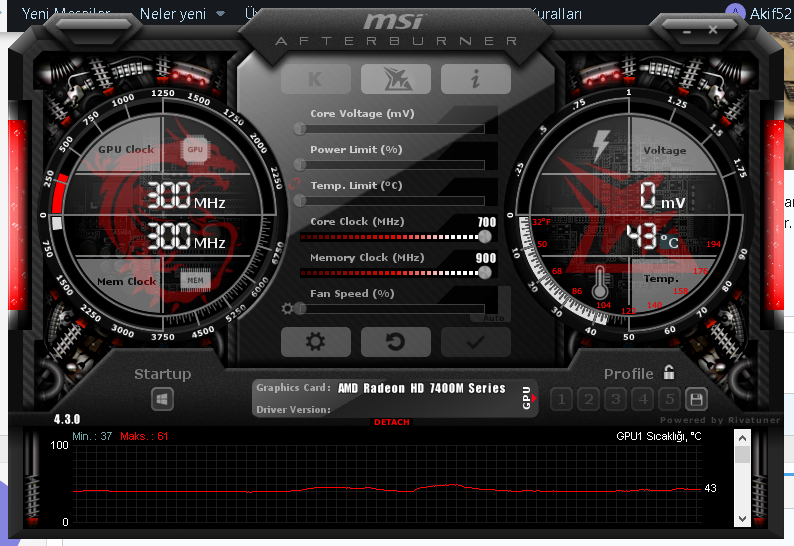Click the red GPU selector label
The width and height of the screenshot is (794, 546).
[x=528, y=398]
